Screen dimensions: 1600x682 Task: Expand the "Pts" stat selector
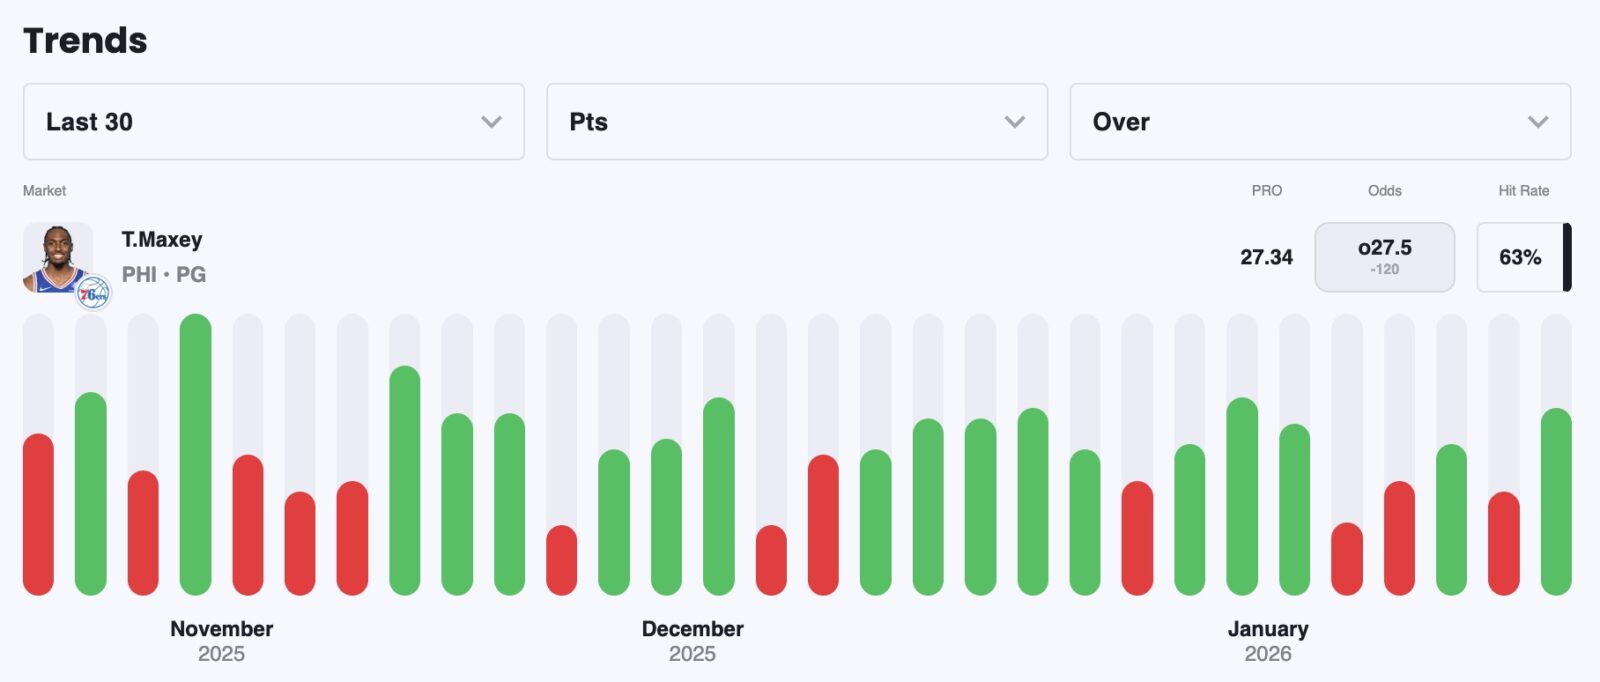tap(796, 122)
